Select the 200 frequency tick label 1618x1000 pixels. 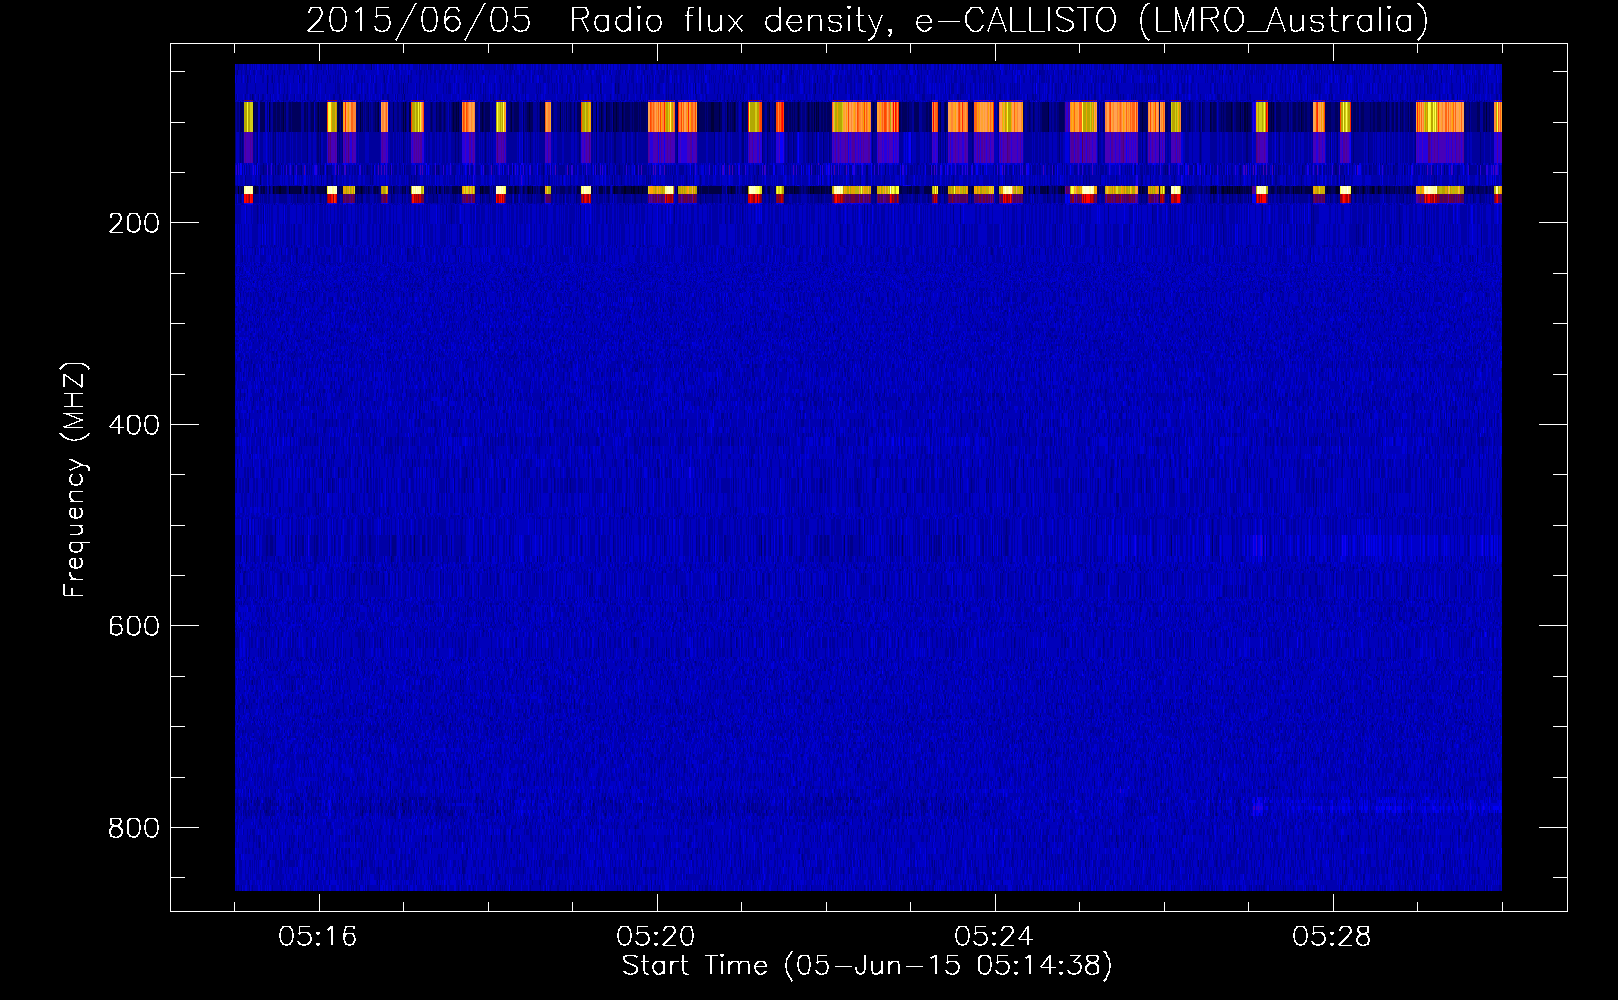[x=134, y=223]
